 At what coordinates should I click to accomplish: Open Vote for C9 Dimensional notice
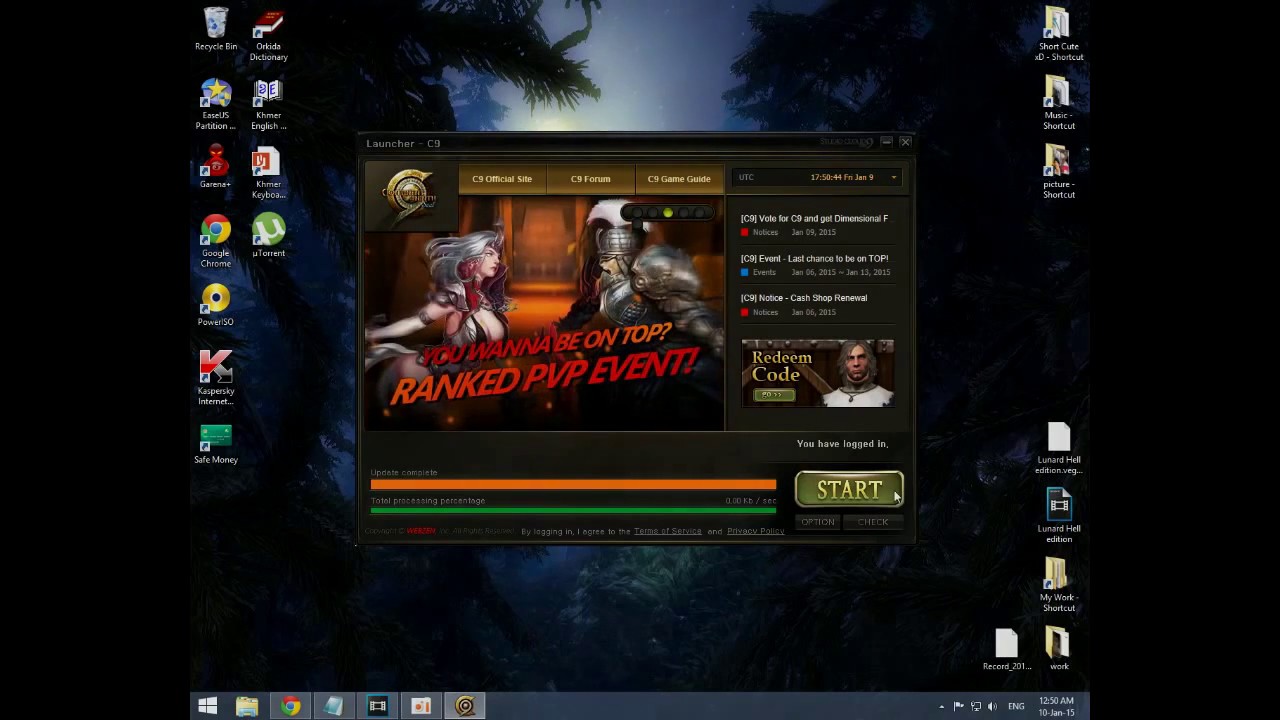(814, 218)
